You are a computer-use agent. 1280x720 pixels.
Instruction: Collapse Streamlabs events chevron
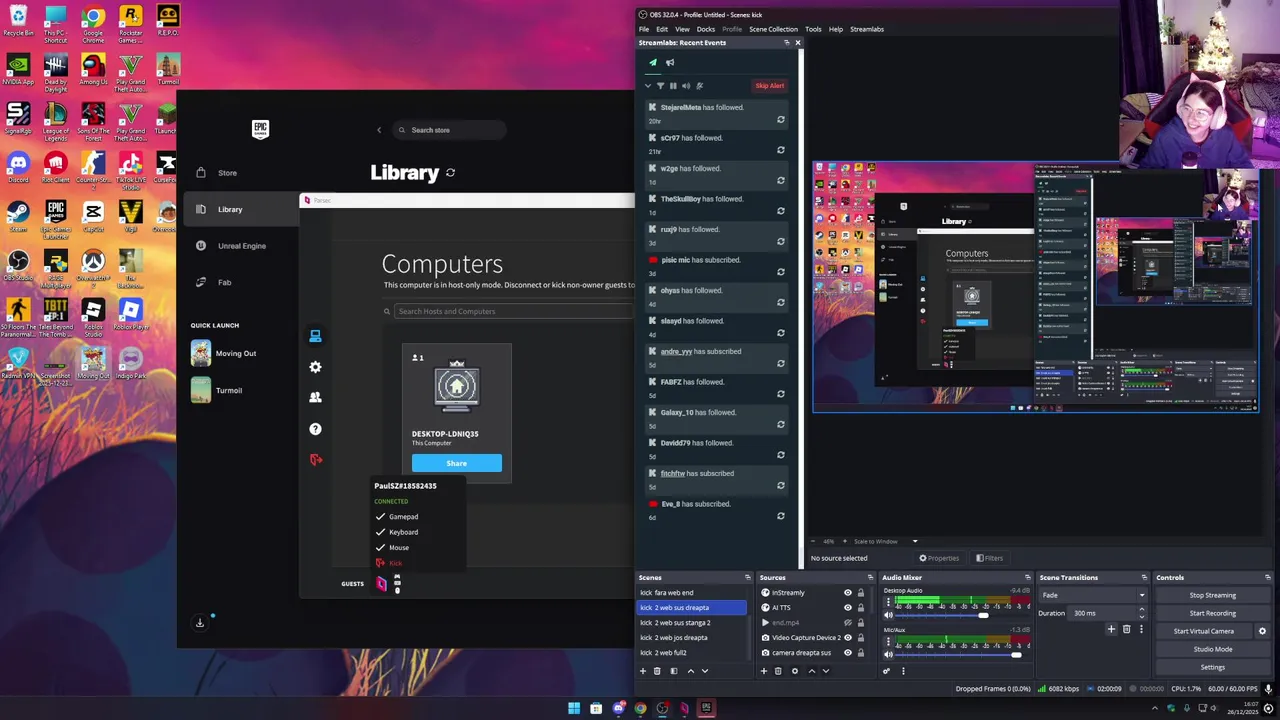click(648, 86)
